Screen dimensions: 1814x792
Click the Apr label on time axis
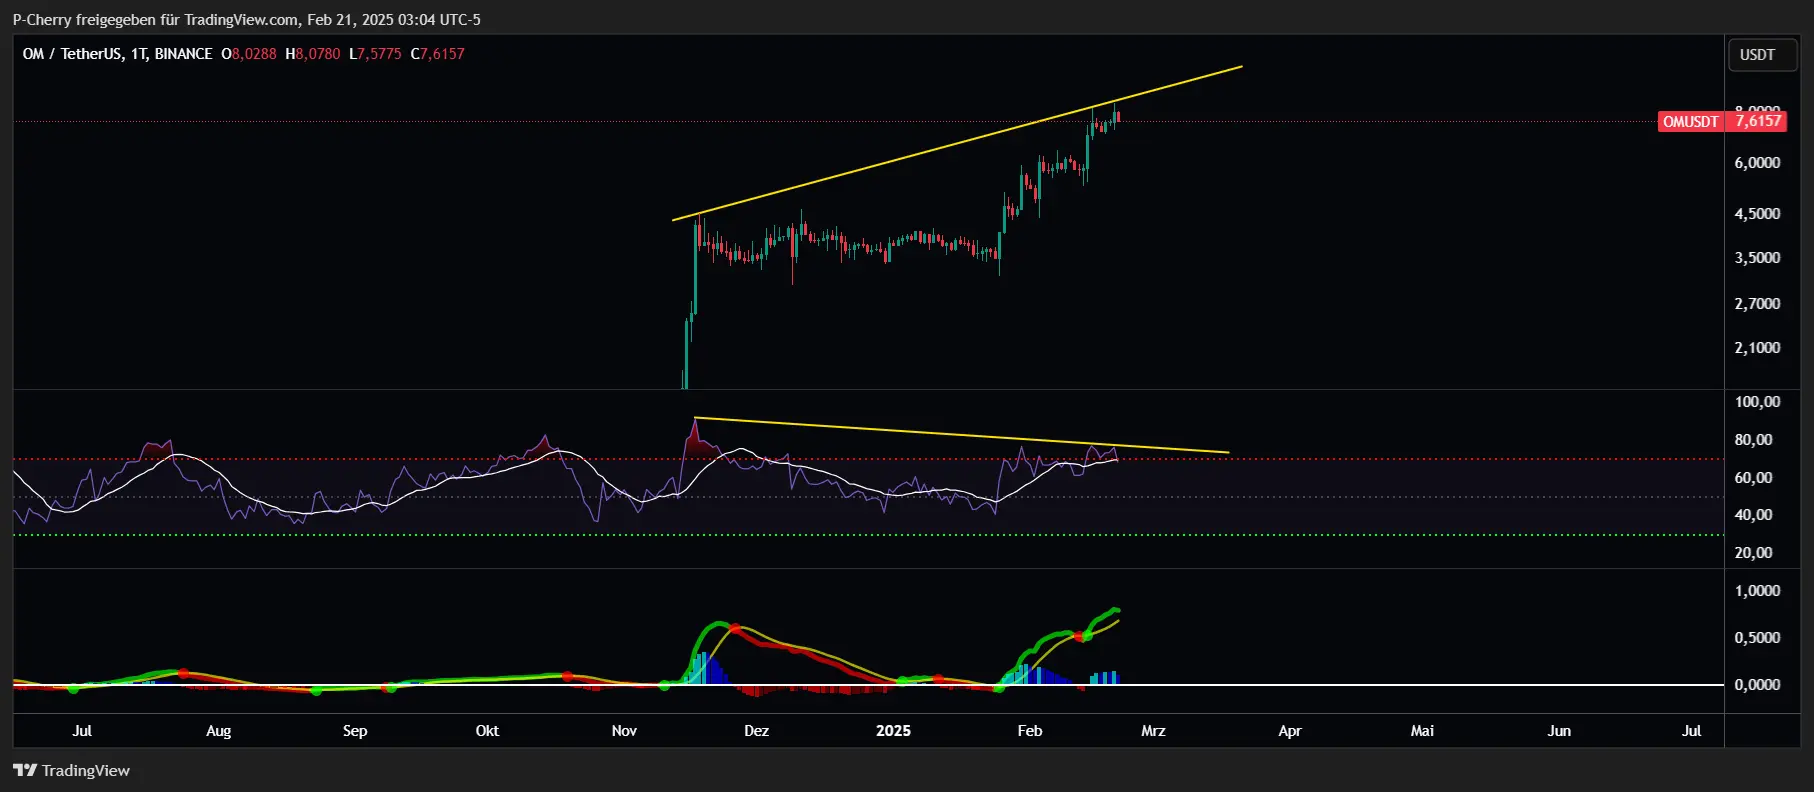(1290, 731)
